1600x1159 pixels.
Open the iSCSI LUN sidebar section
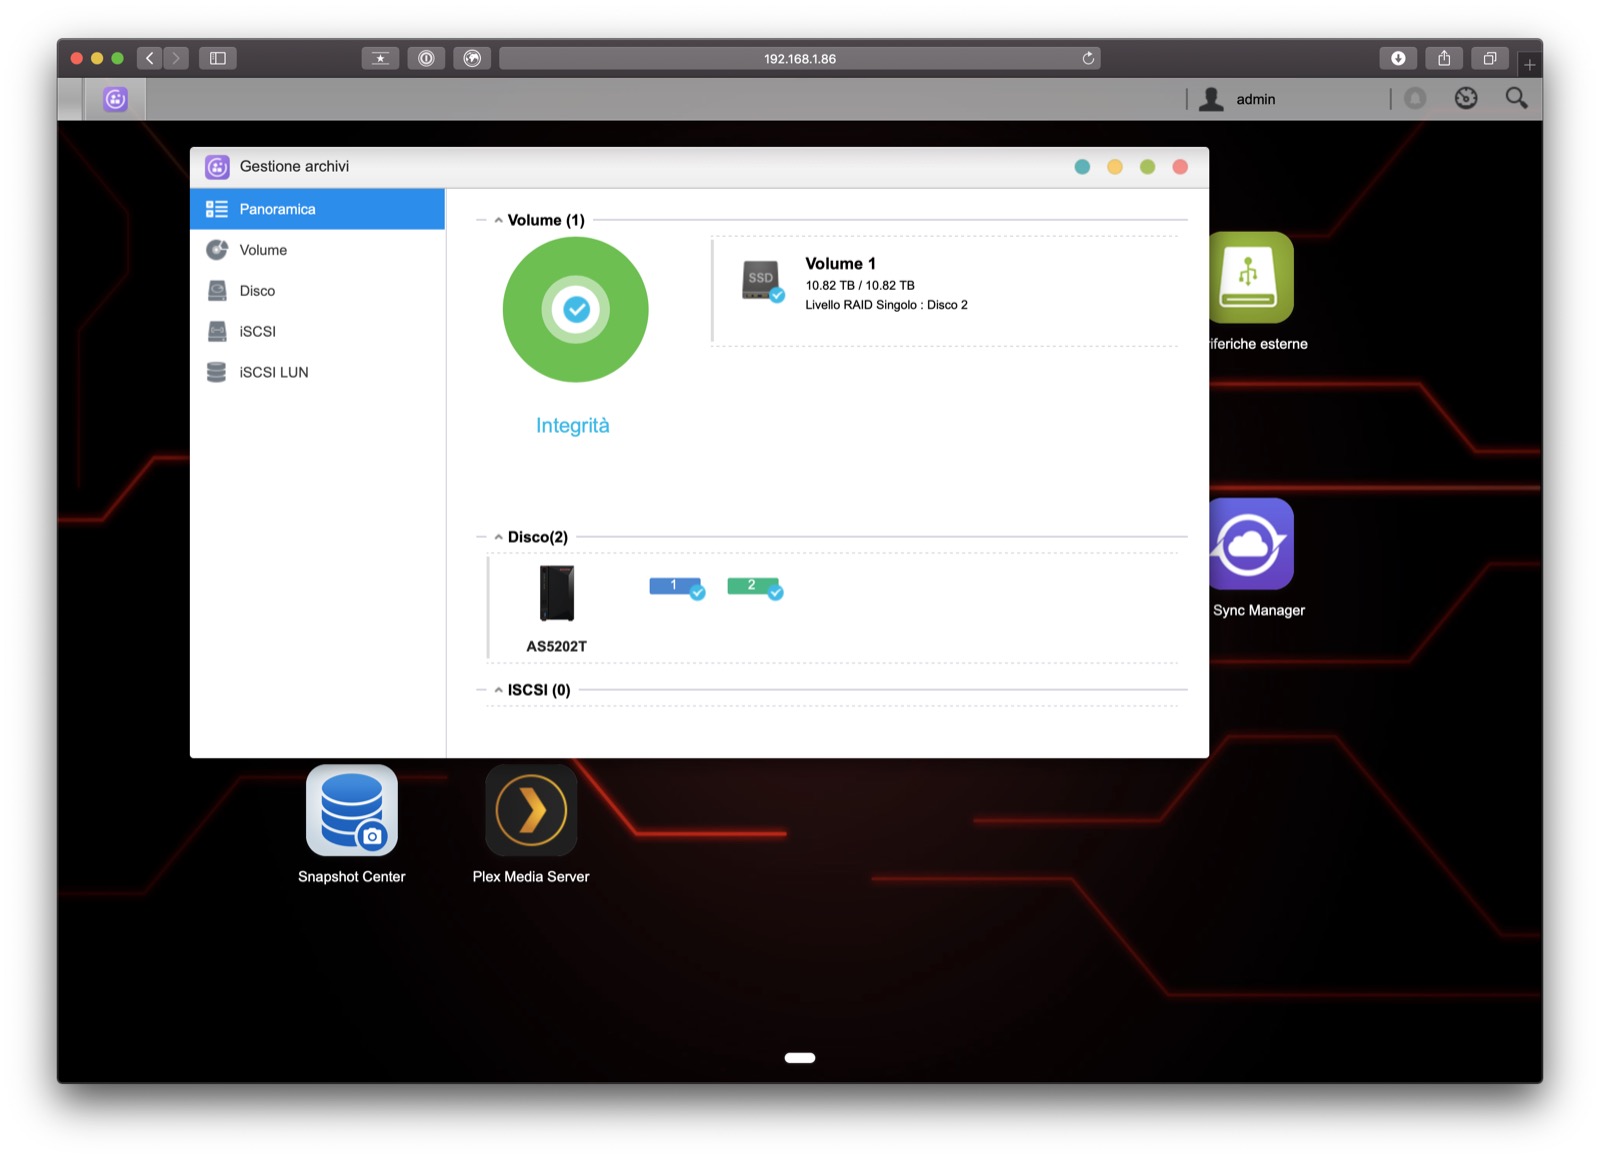317,372
